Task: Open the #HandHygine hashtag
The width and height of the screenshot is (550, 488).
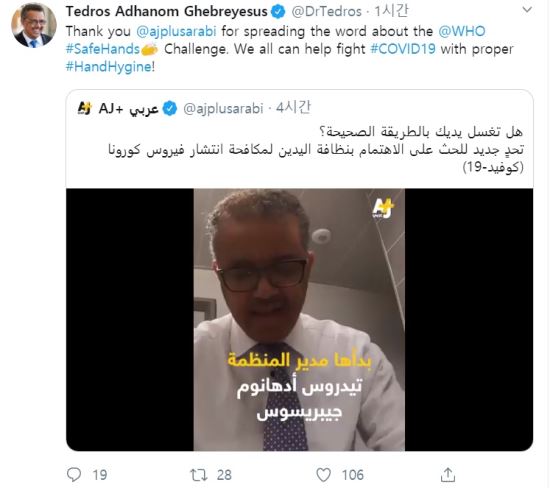Action: click(x=109, y=67)
